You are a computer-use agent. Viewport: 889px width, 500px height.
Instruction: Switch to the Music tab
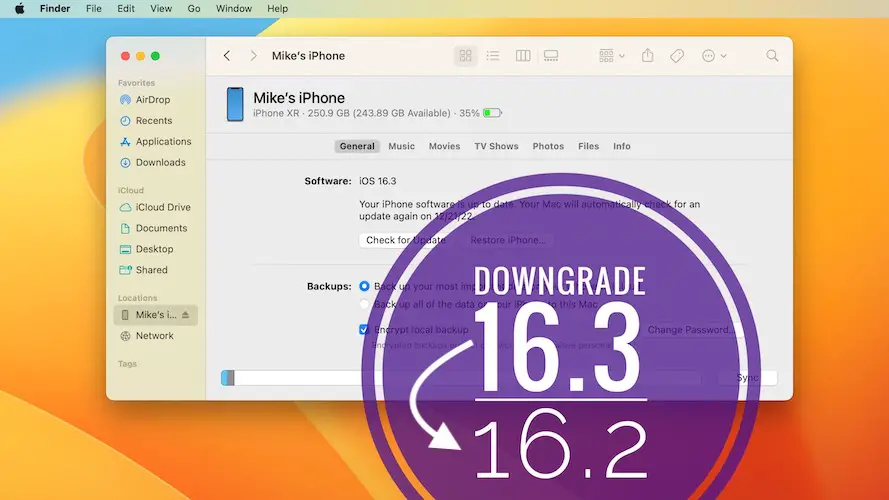click(x=401, y=146)
